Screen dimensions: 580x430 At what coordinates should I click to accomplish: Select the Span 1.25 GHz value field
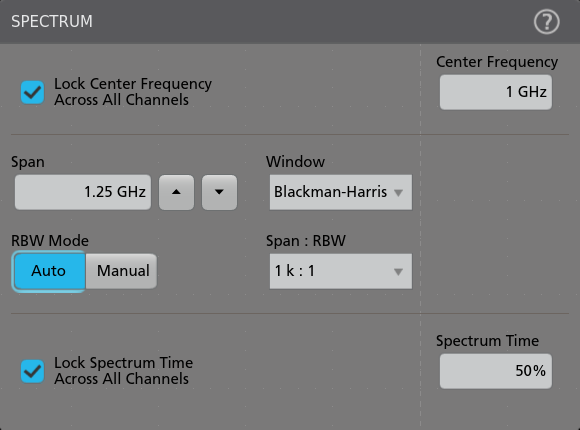[x=83, y=192]
